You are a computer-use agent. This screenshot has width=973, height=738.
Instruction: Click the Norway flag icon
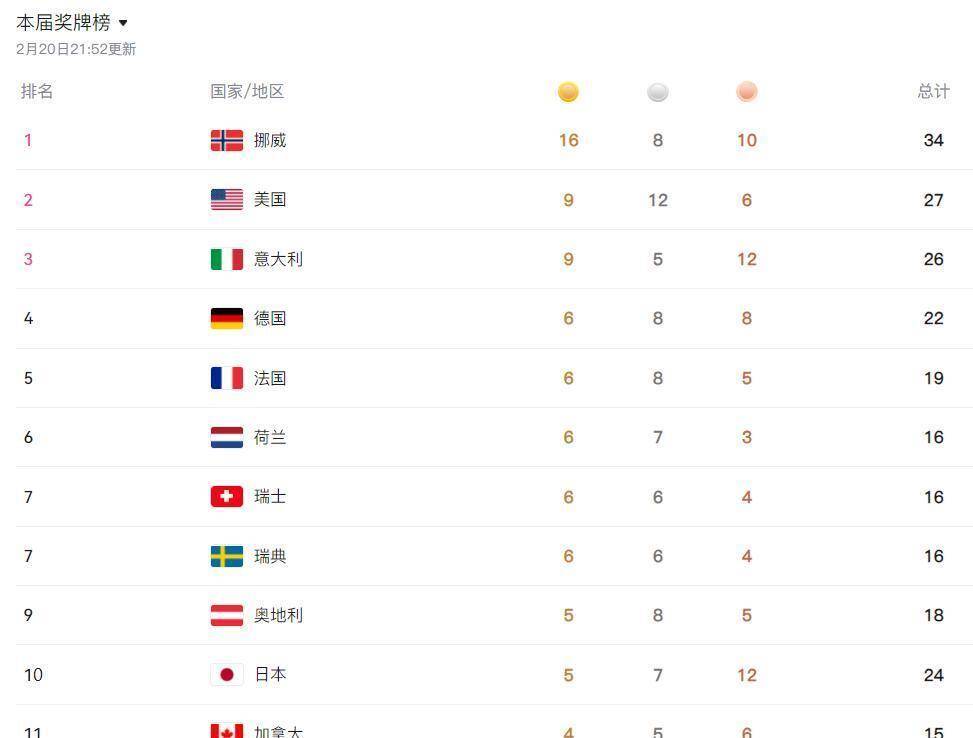[x=227, y=140]
